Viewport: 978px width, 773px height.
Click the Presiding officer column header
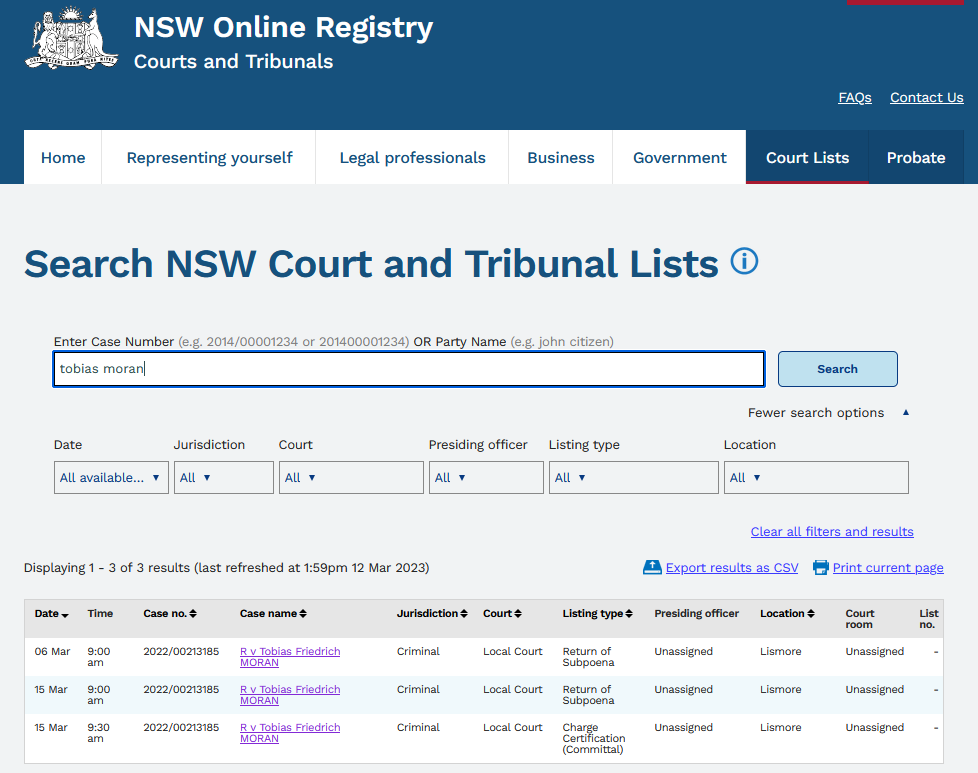[x=696, y=613]
